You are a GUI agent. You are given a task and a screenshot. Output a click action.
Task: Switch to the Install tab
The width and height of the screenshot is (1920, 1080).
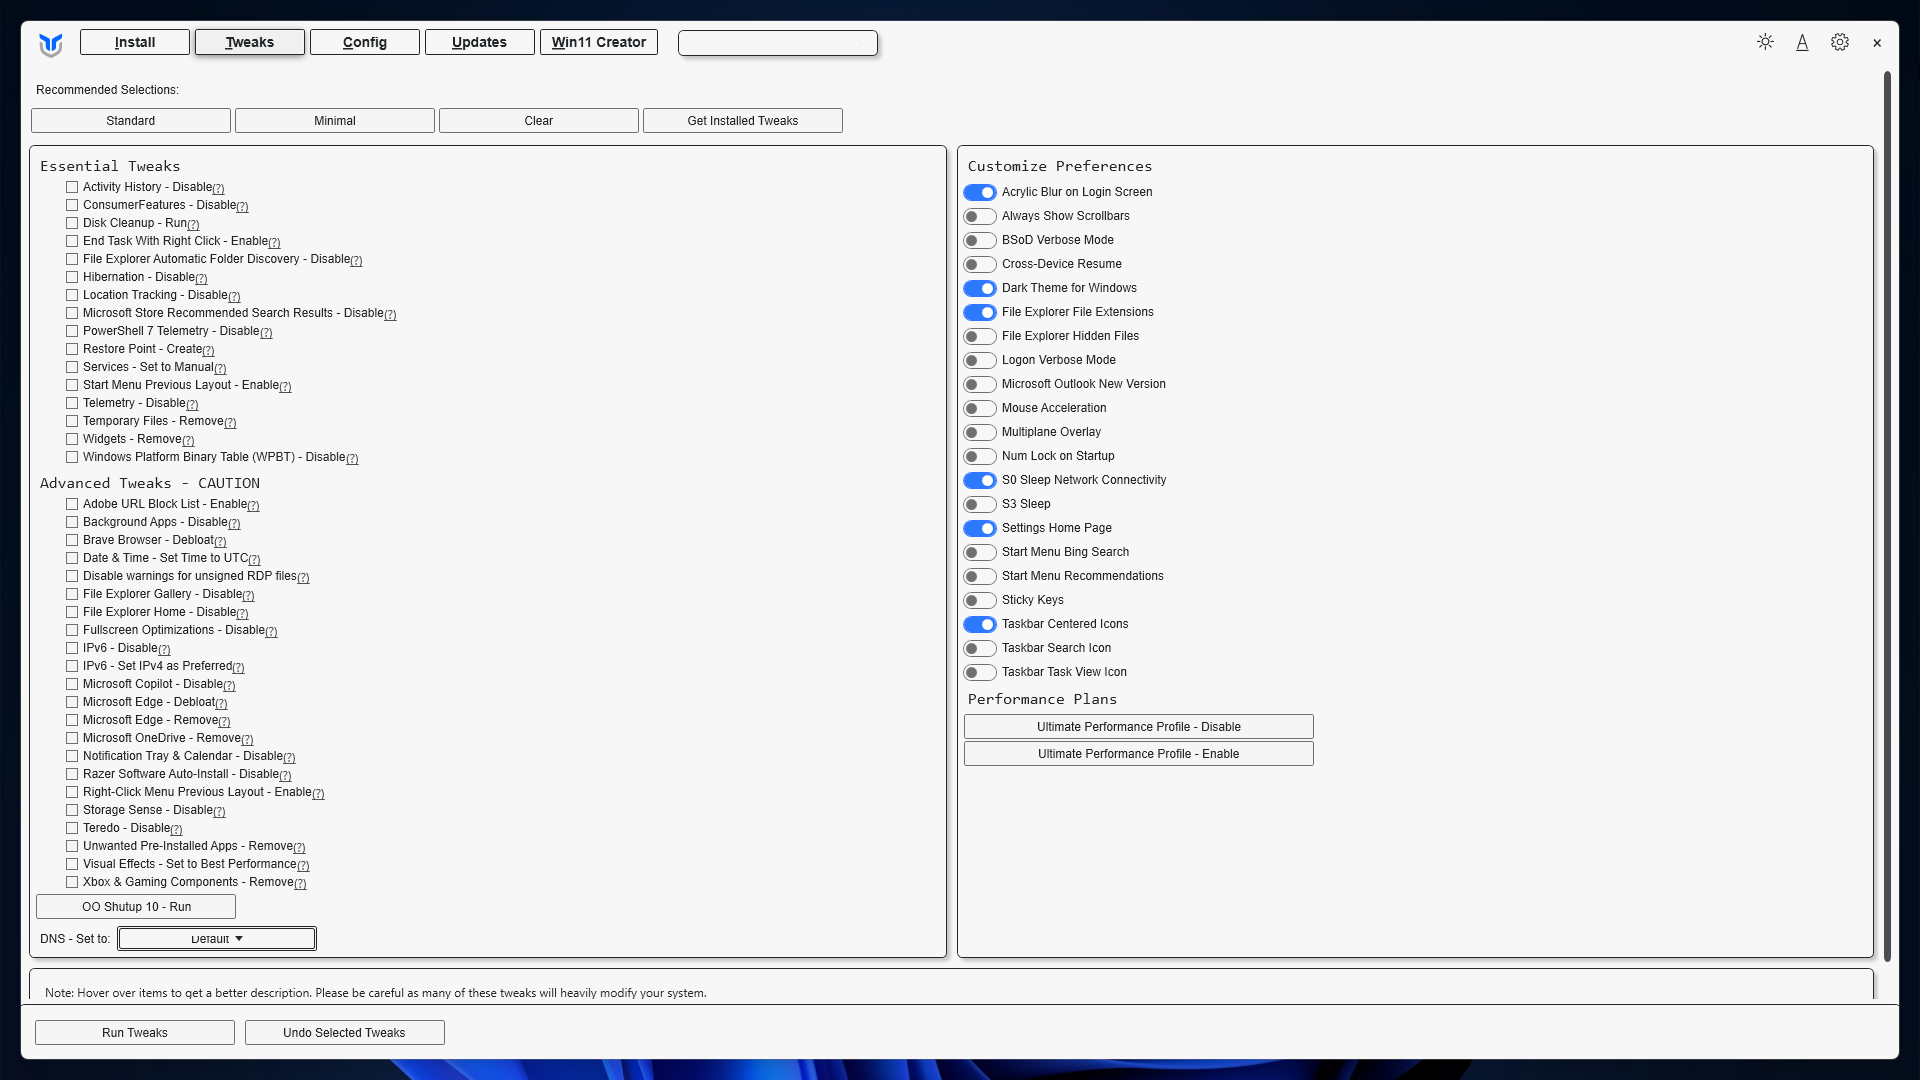(135, 42)
